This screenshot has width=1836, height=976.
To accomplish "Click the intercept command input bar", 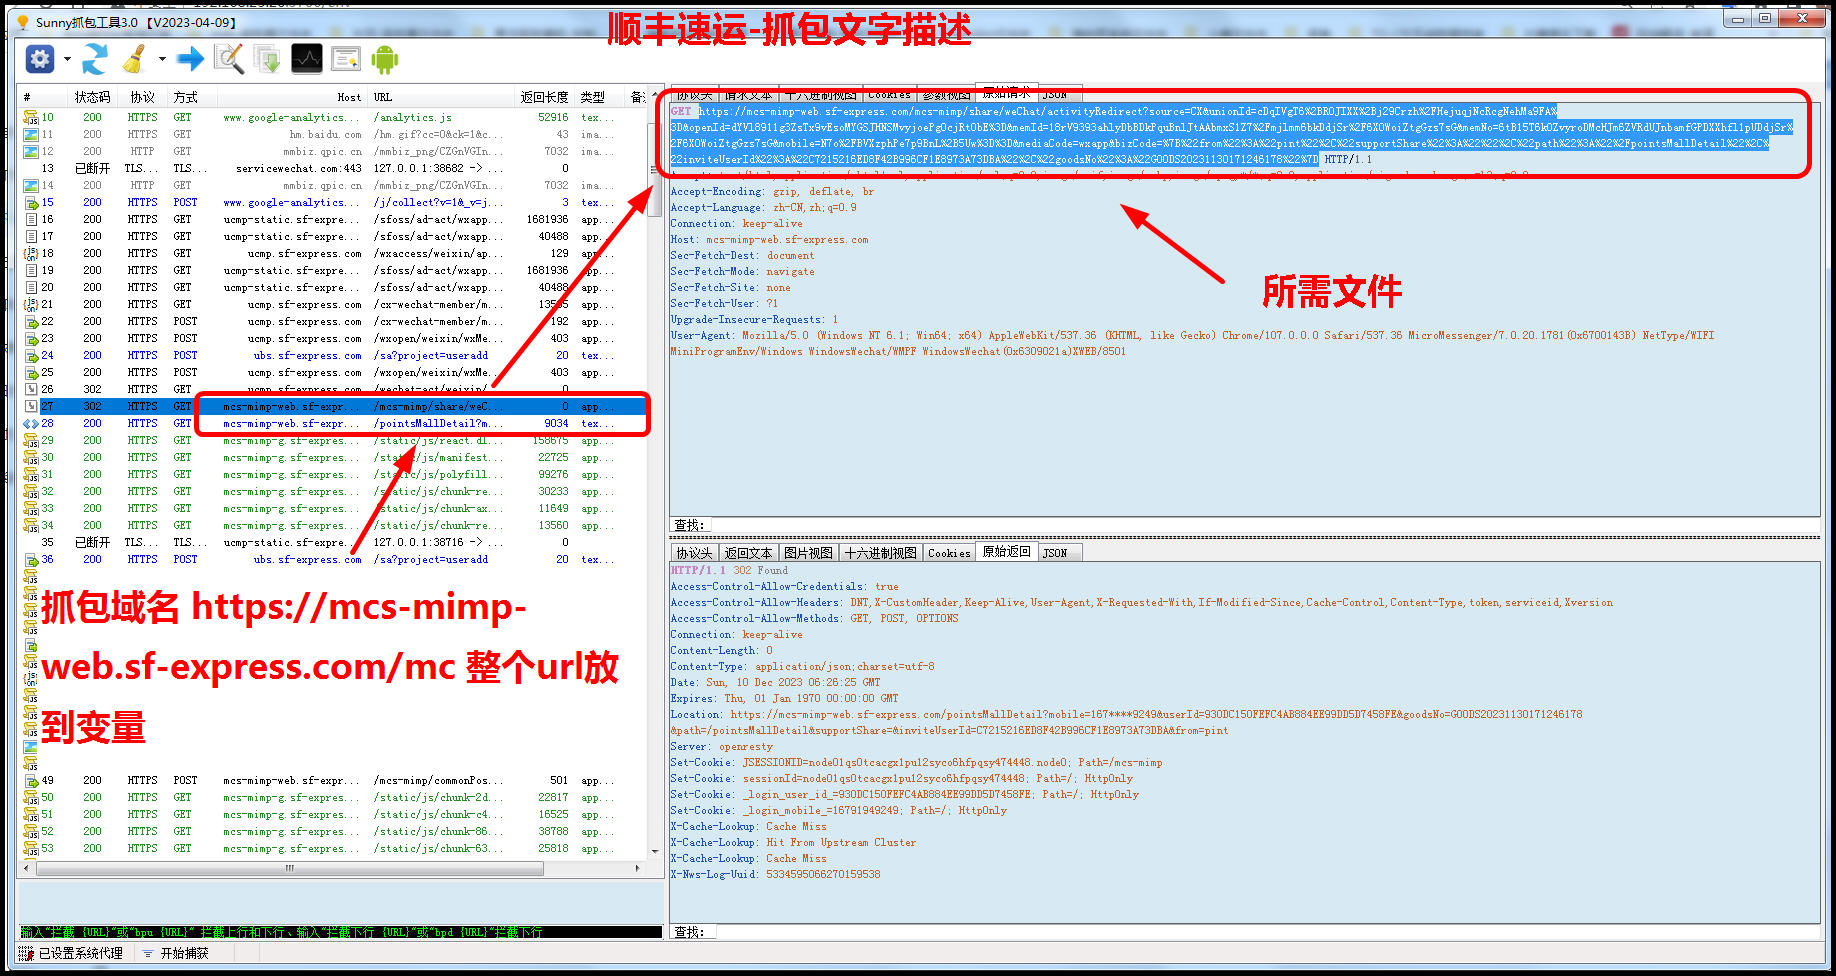I will click(x=340, y=932).
